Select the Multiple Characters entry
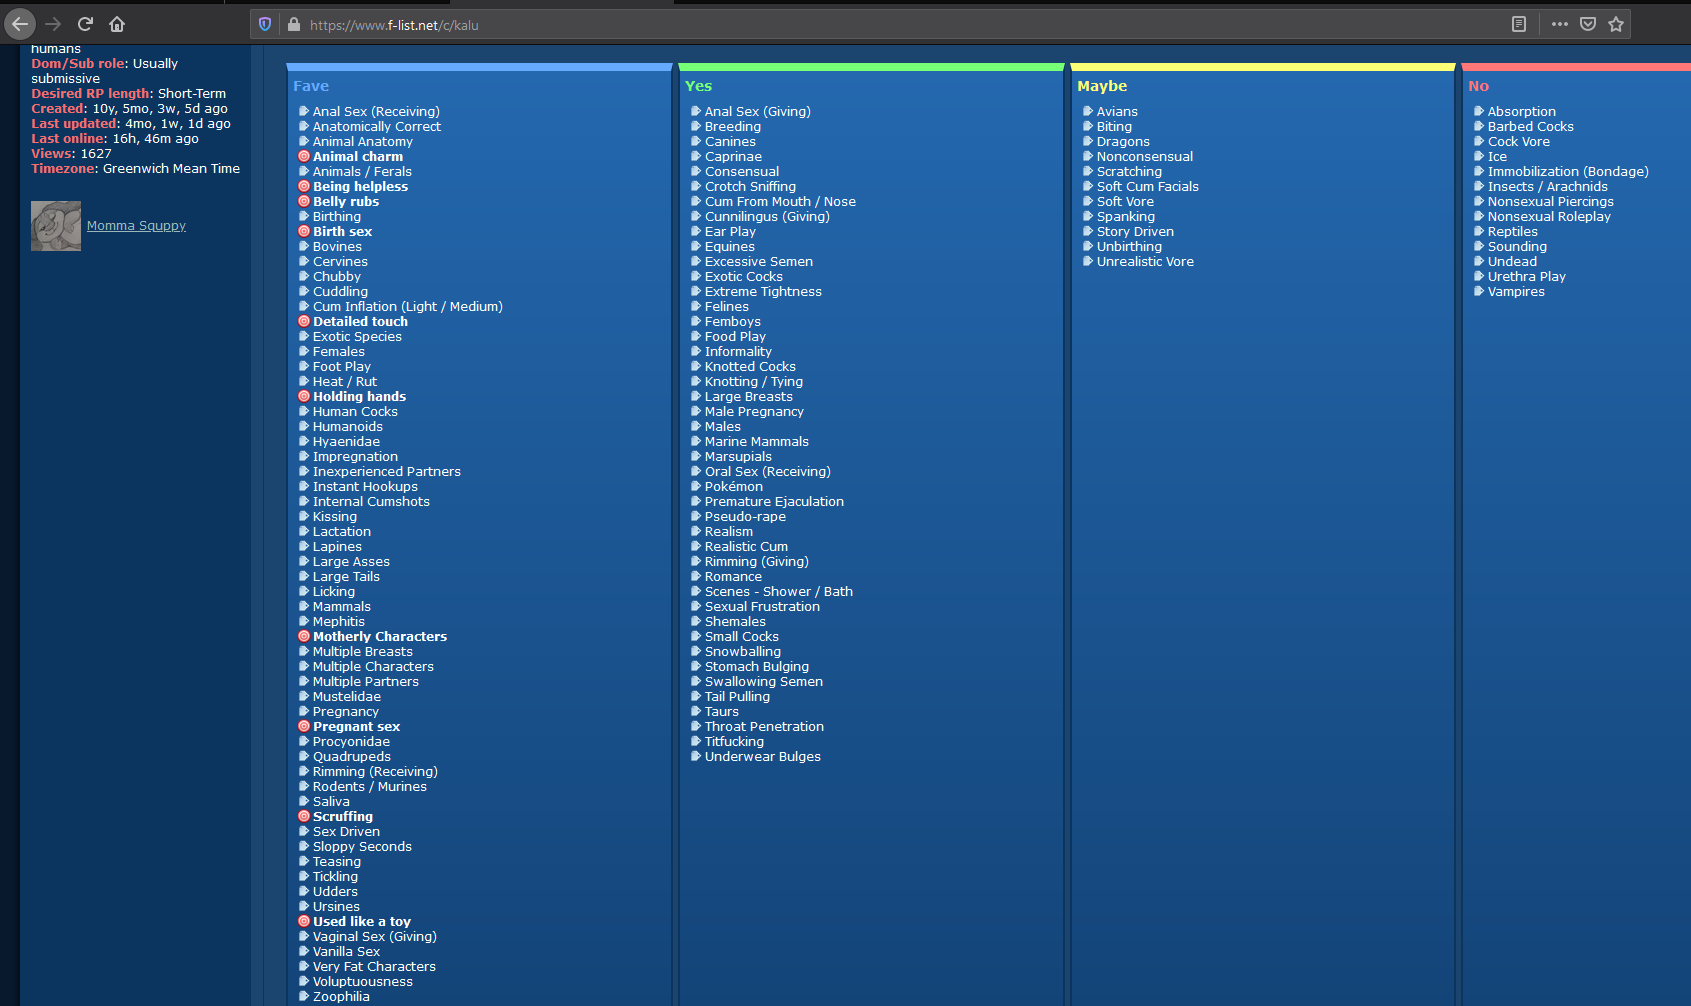 pyautogui.click(x=373, y=666)
